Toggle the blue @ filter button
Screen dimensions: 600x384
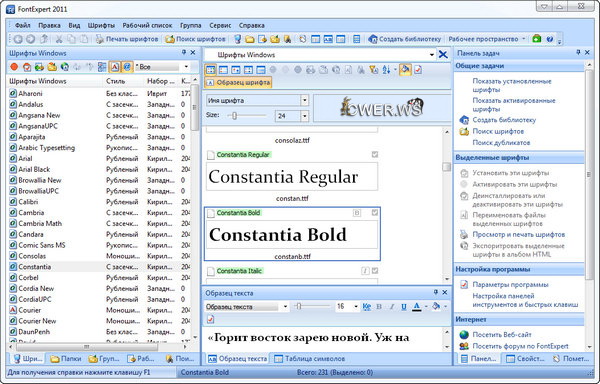[x=127, y=67]
